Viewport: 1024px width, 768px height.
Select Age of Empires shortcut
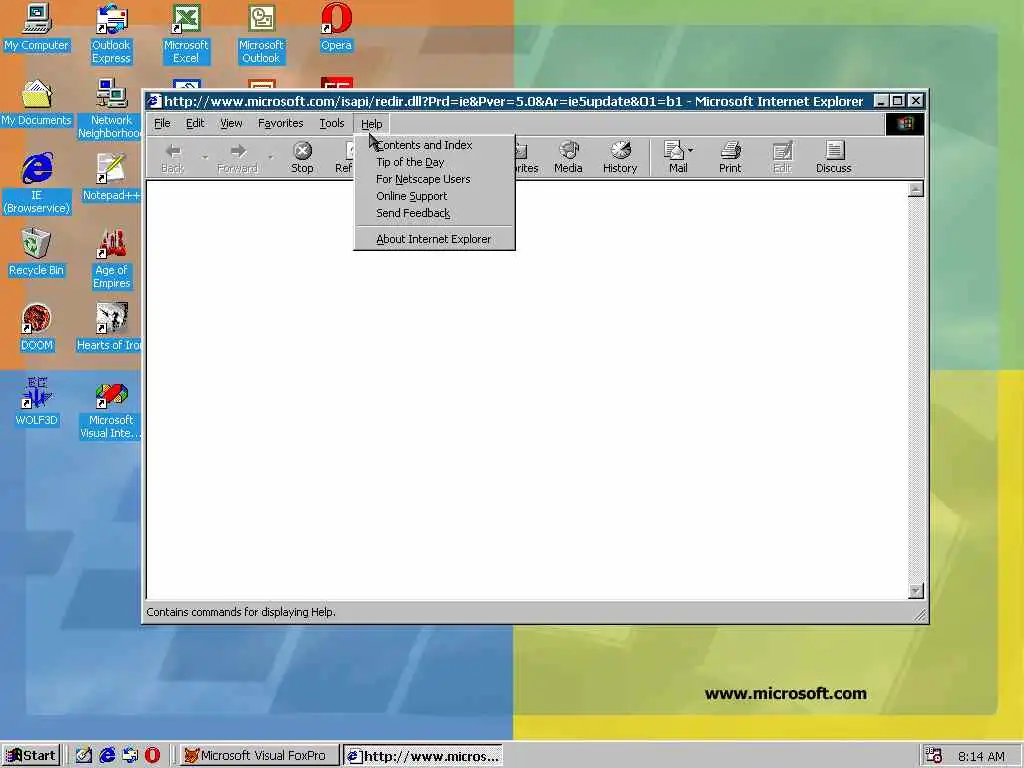111,259
